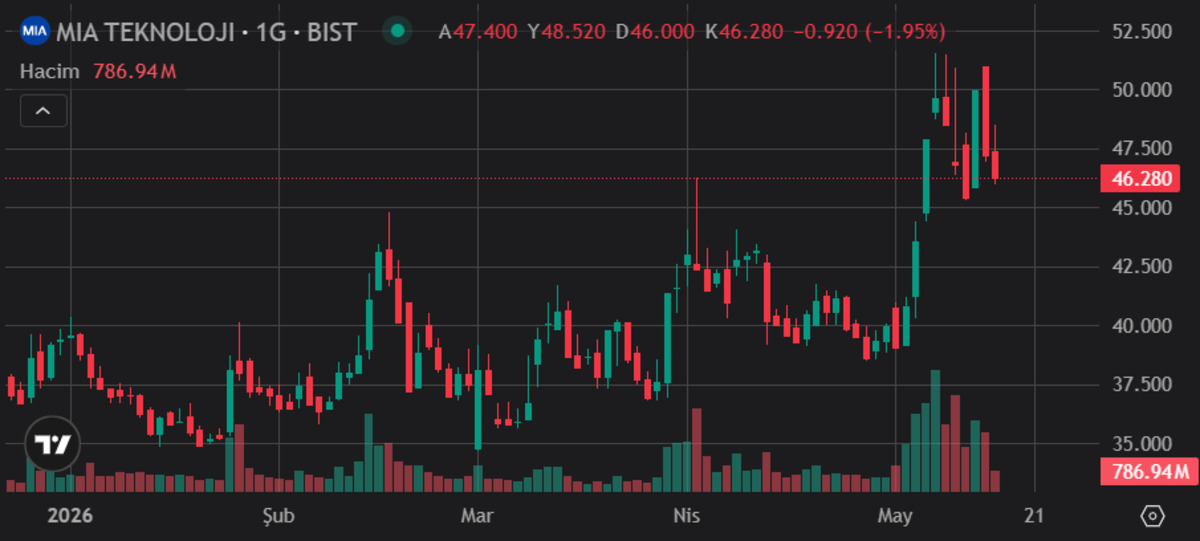Open chart settings hexagon icon

point(1152,516)
